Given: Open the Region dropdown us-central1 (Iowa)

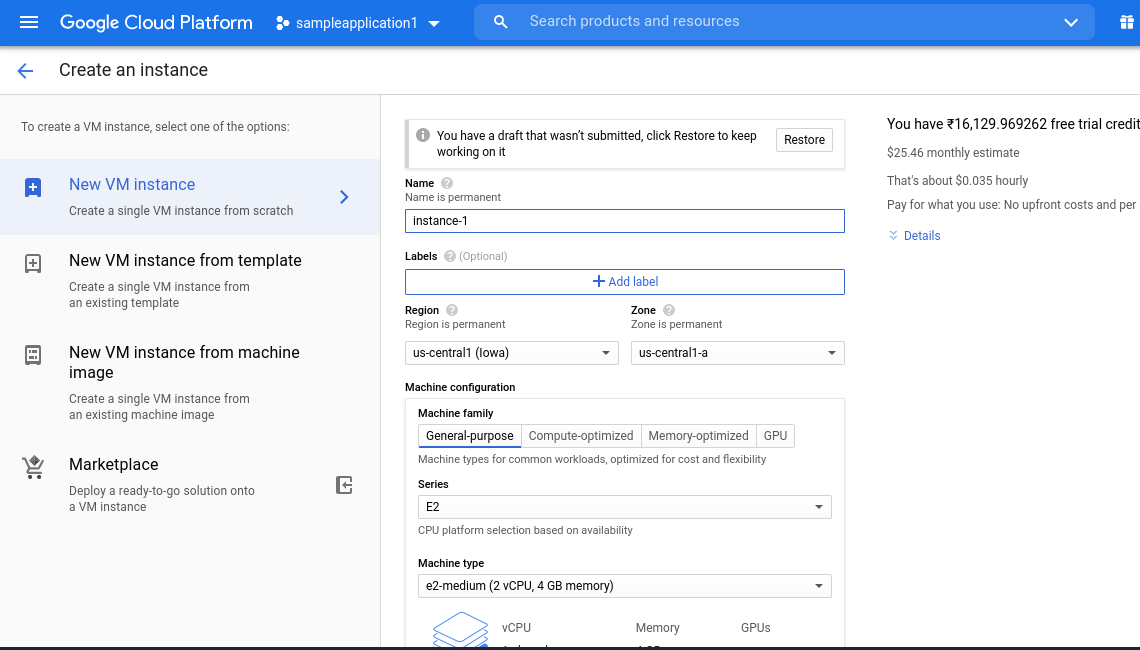Looking at the screenshot, I should click(x=512, y=353).
